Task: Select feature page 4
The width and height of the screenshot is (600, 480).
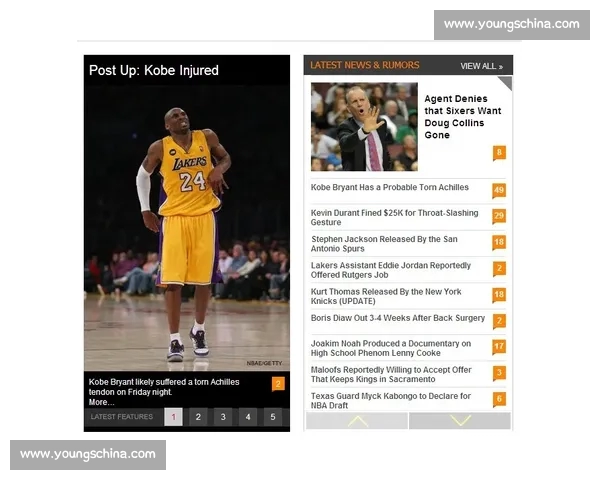Action: [248, 417]
